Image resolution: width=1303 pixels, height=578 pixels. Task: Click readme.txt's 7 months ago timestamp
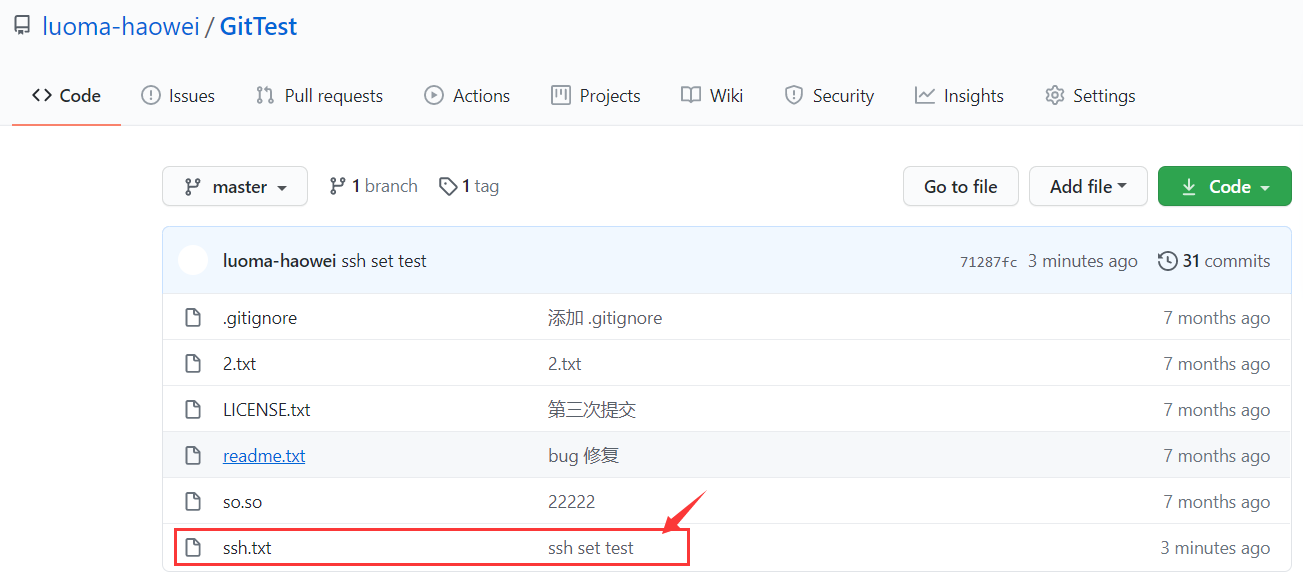click(x=1217, y=456)
